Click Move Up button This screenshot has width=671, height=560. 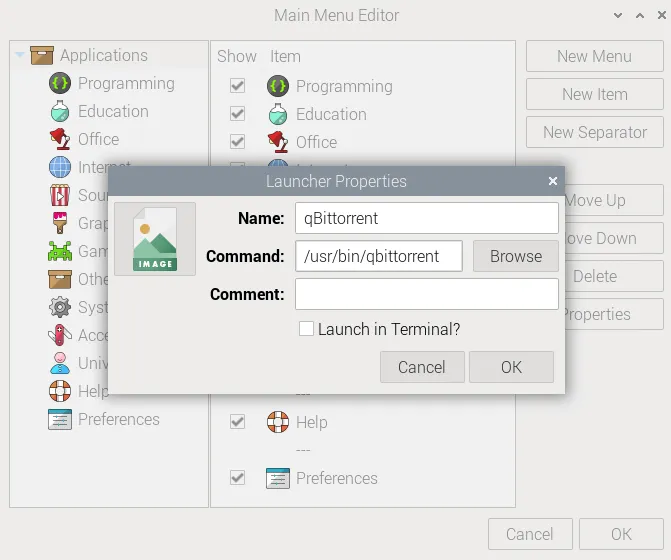tap(614, 200)
